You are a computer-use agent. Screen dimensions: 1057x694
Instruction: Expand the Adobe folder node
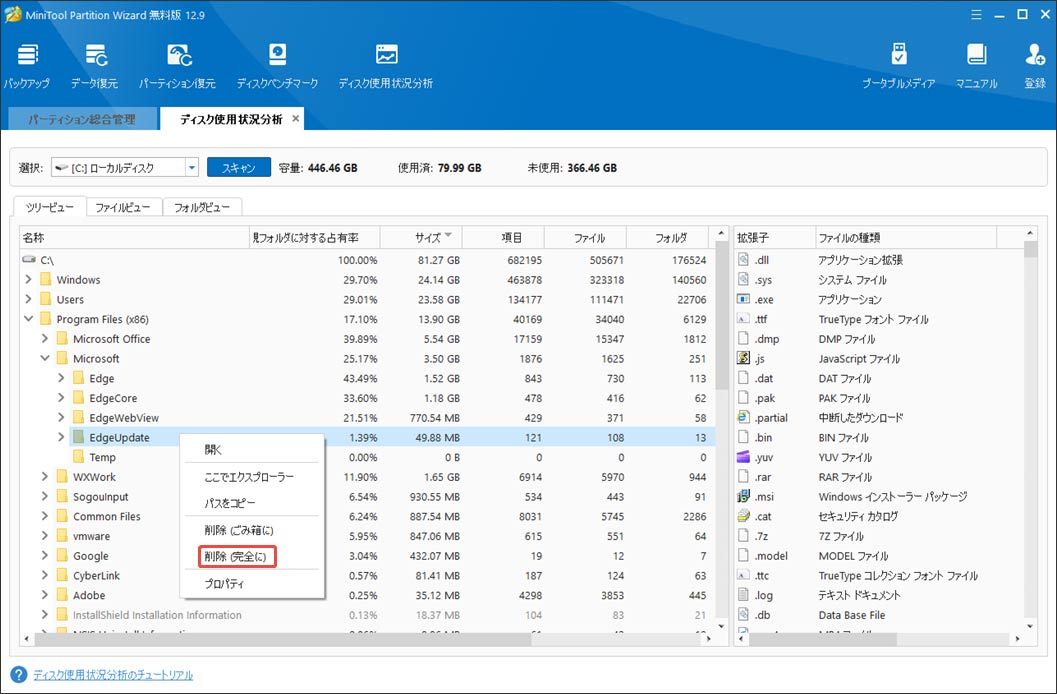click(44, 595)
